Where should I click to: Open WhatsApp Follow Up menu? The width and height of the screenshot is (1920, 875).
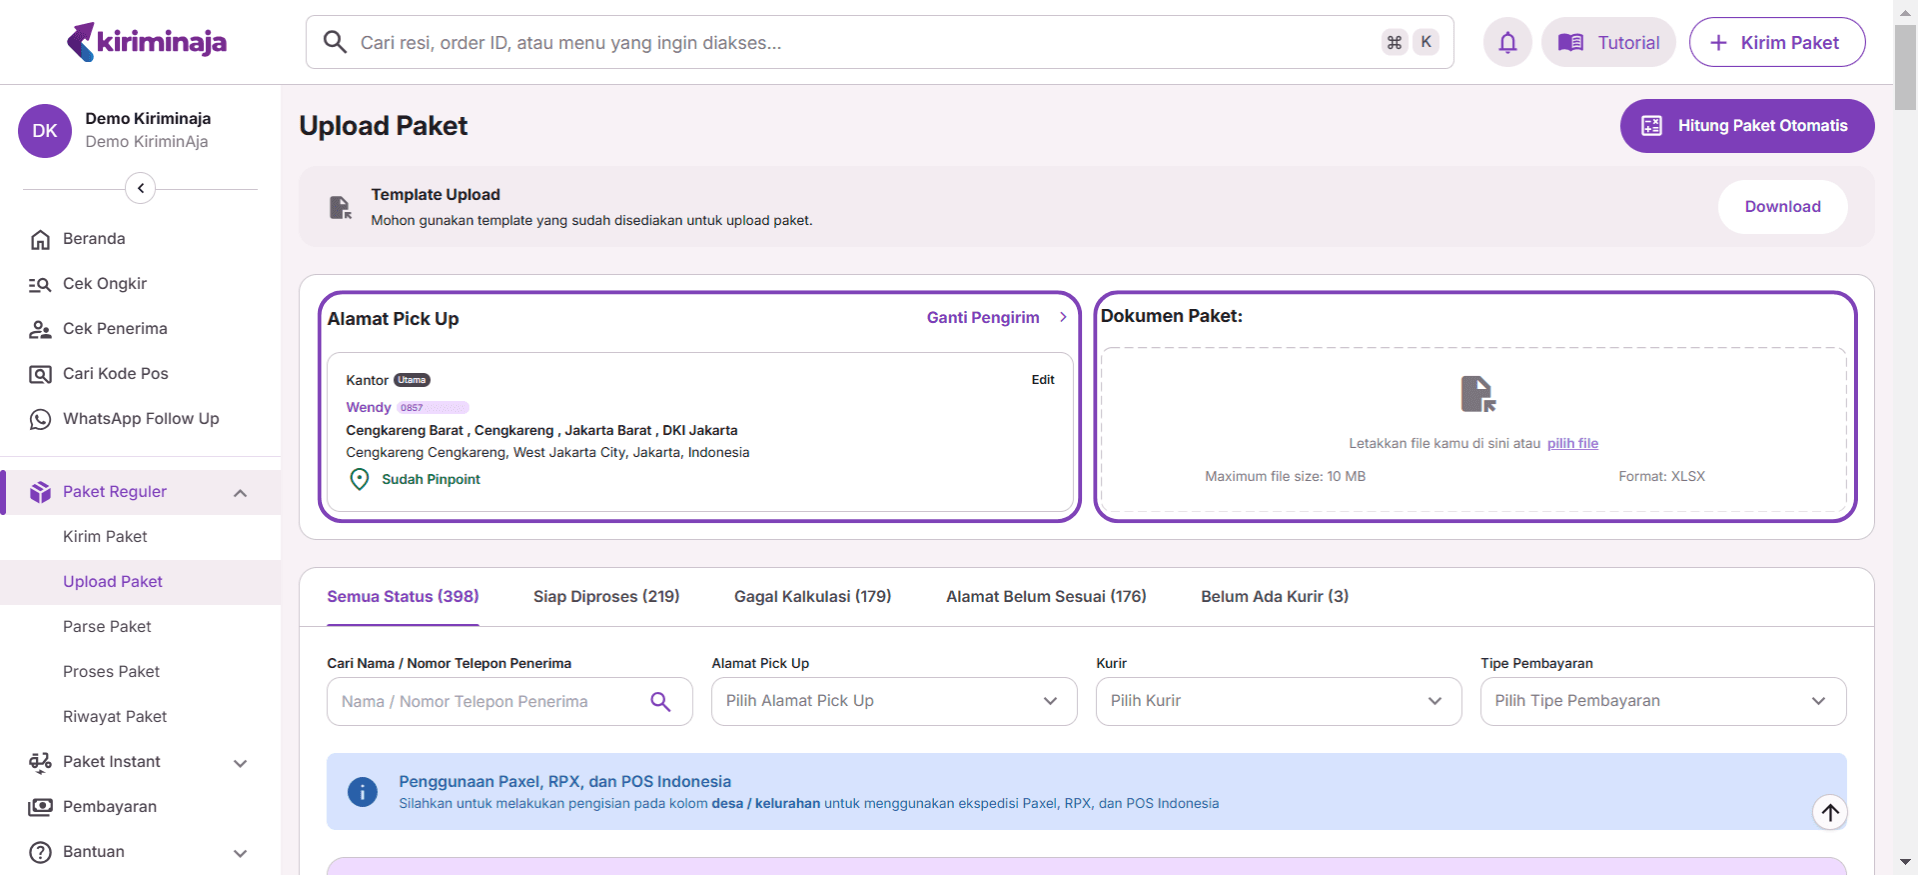[x=140, y=419]
